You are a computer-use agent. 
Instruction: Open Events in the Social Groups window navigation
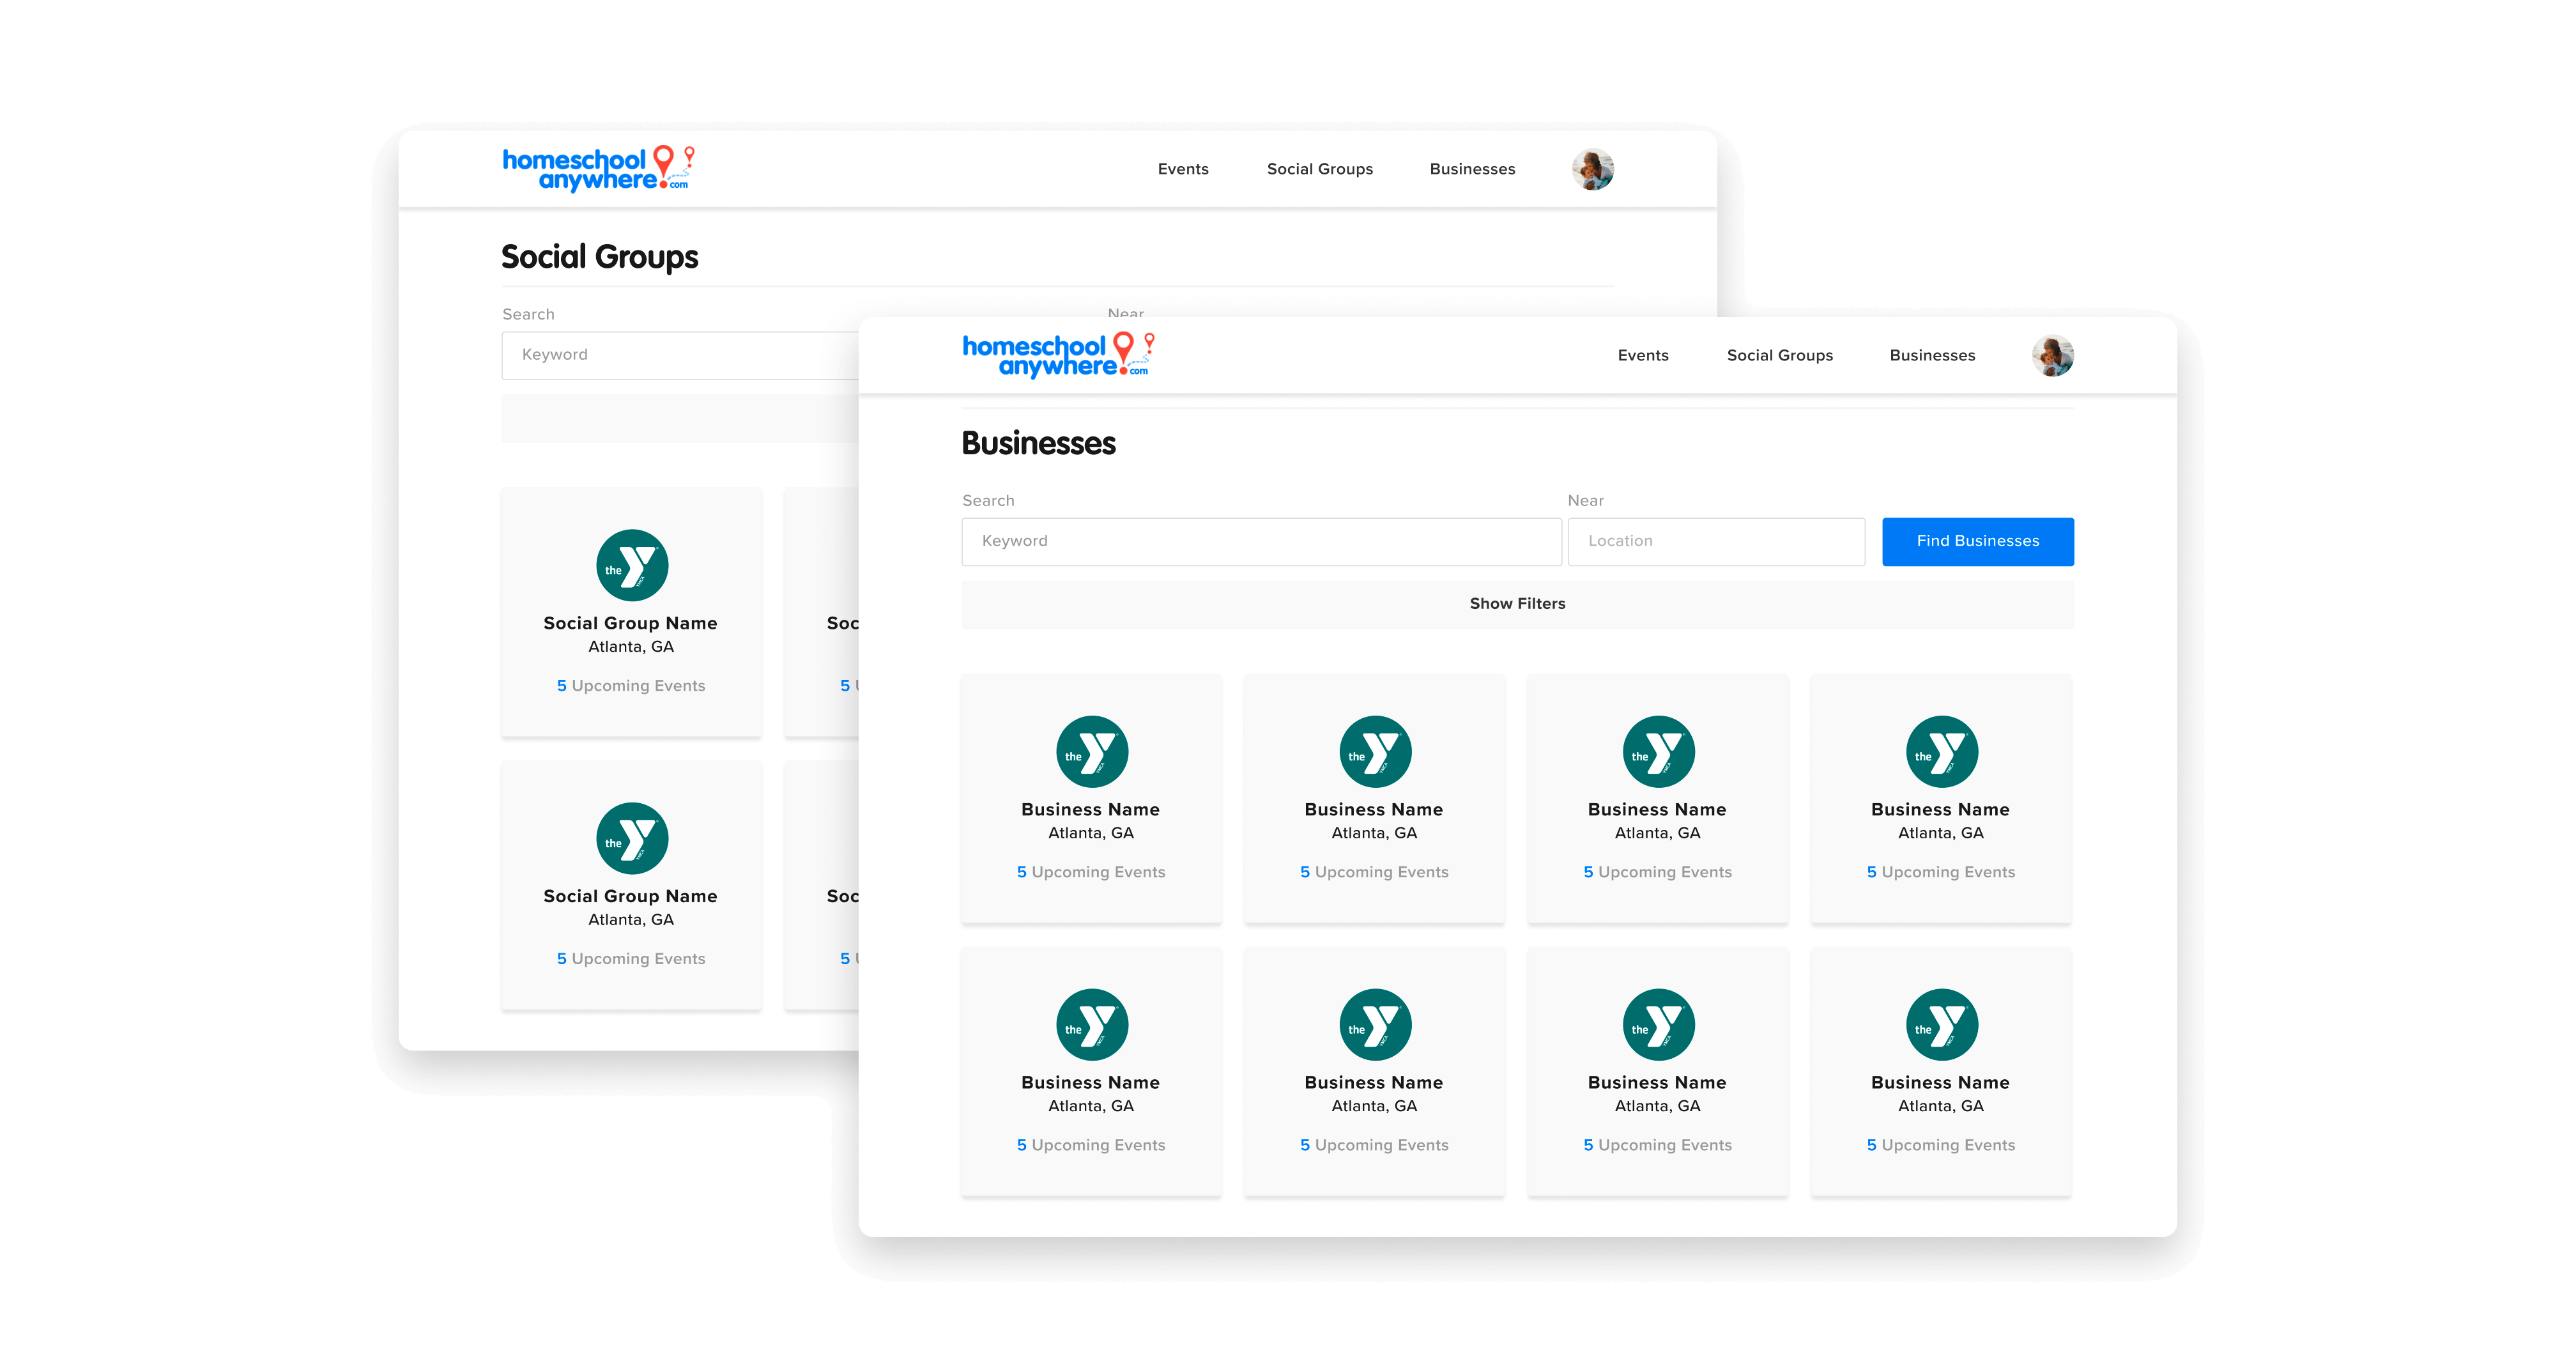[1182, 169]
